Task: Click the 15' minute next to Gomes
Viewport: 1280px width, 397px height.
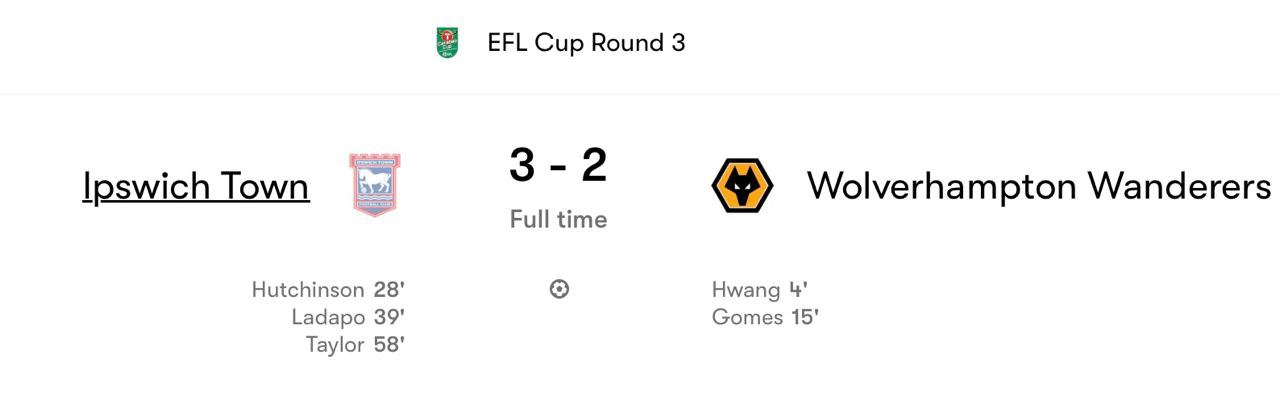Action: (x=805, y=317)
